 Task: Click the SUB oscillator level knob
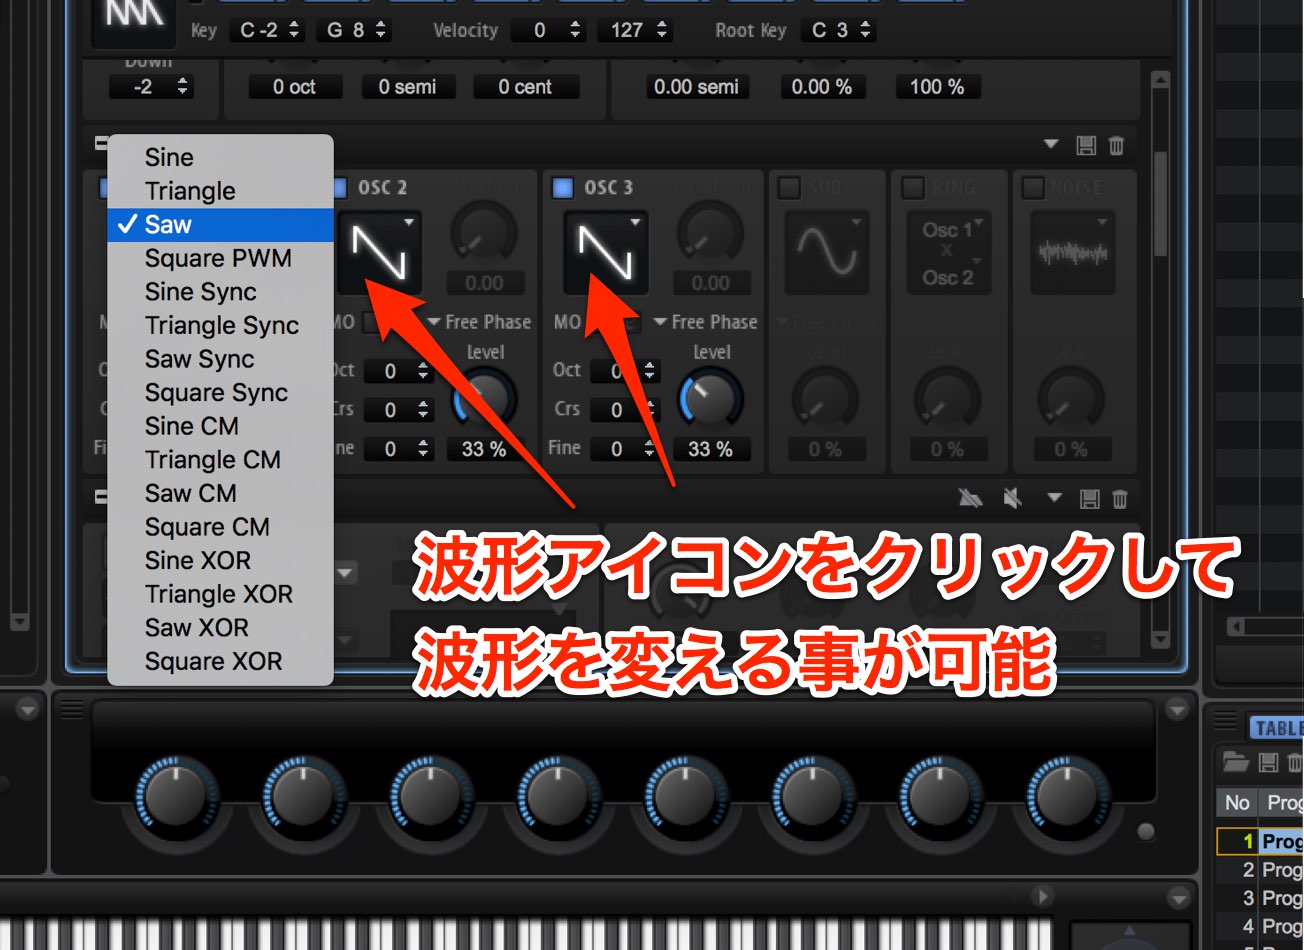click(826, 400)
